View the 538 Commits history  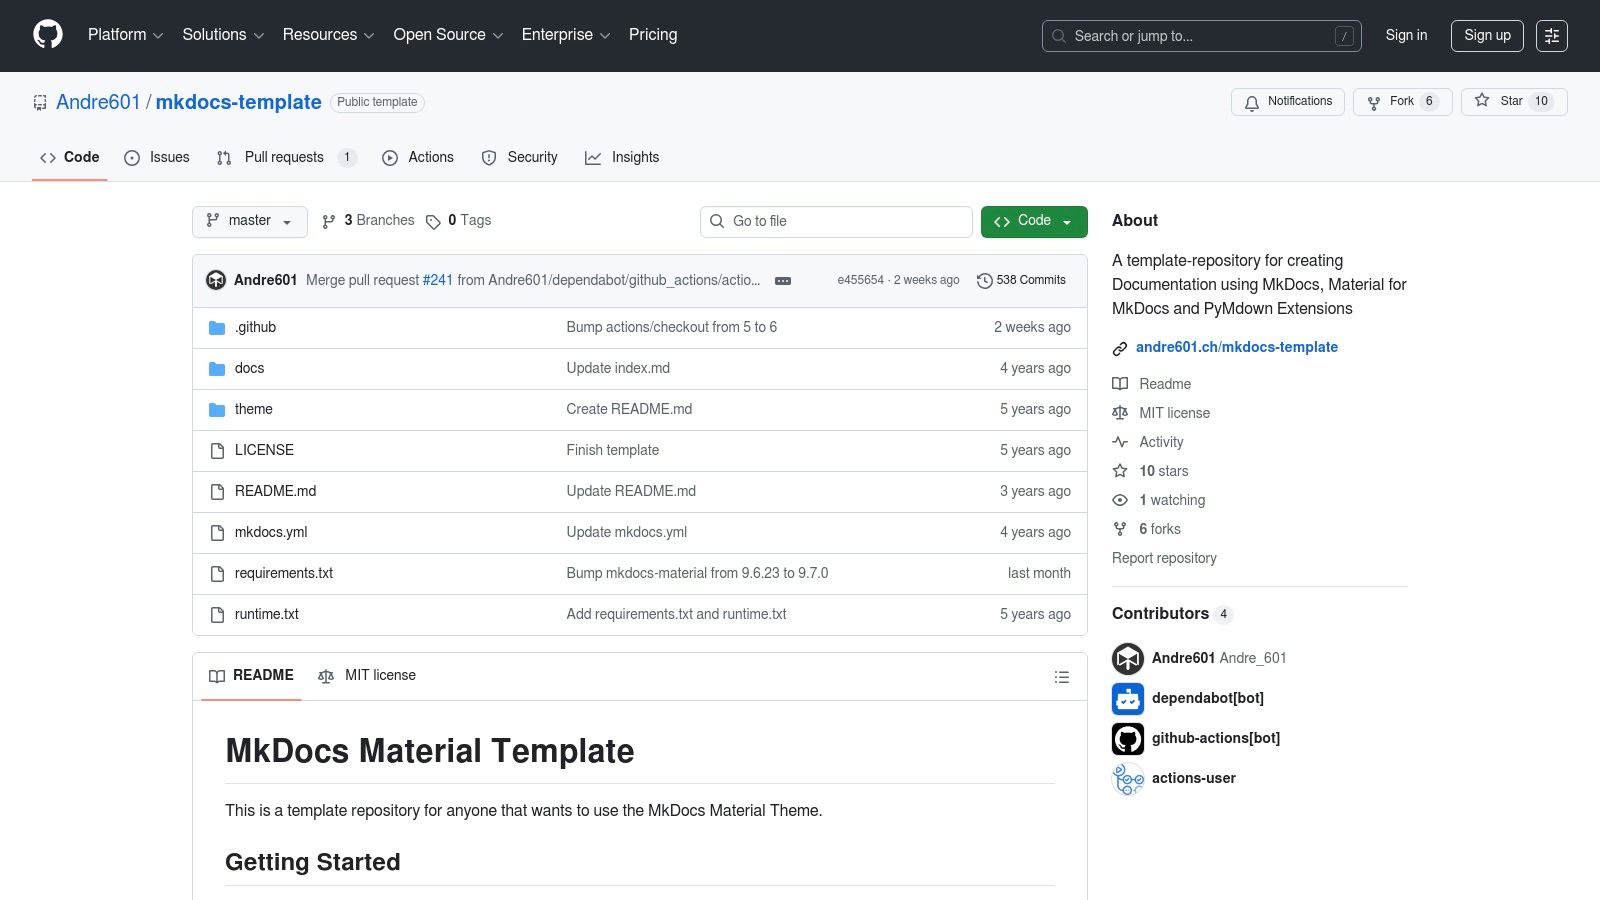1021,280
